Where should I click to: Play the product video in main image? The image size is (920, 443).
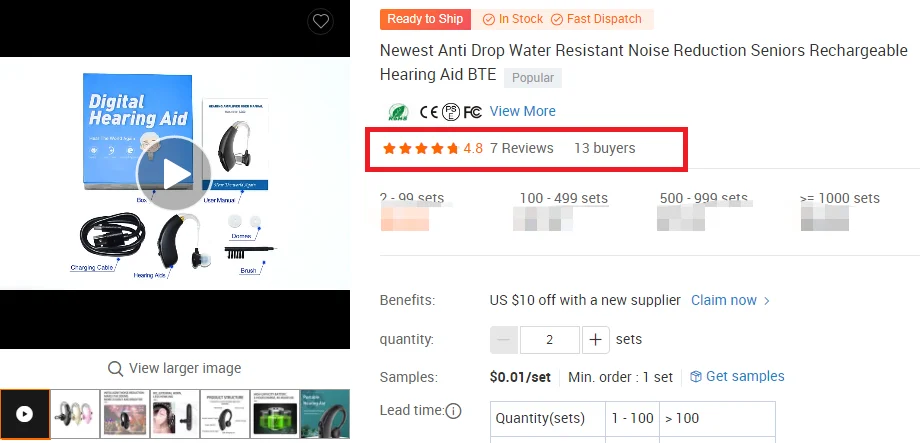[176, 174]
